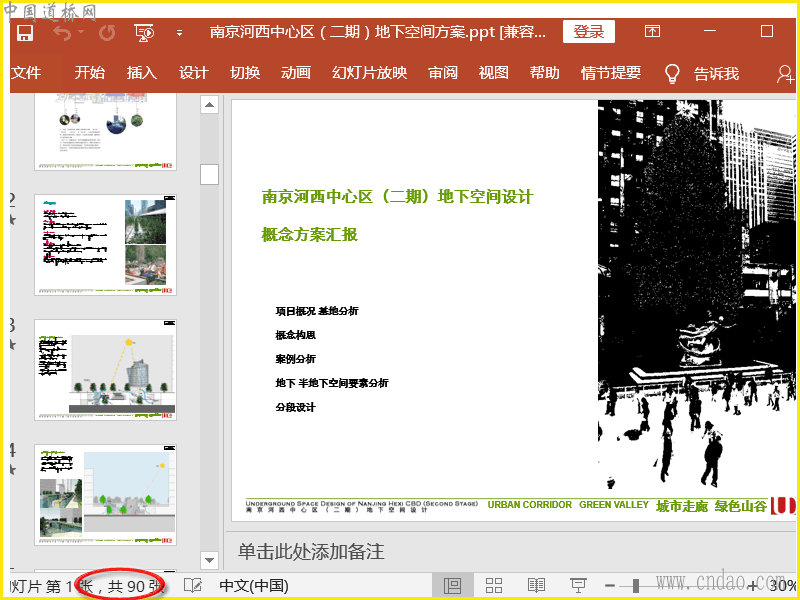800x600 pixels.
Task: Open the 文件 menu
Action: [26, 72]
